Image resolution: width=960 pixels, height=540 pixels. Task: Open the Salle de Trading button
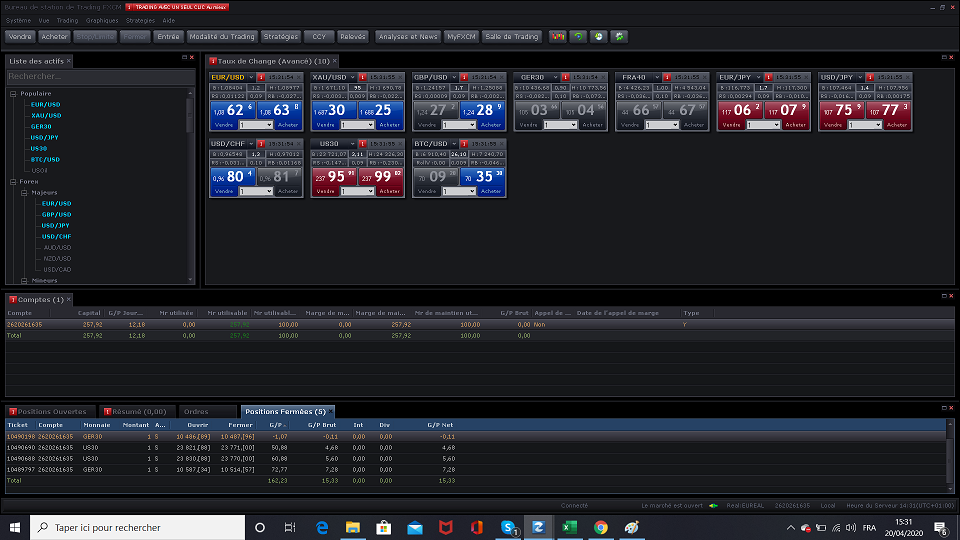click(512, 37)
